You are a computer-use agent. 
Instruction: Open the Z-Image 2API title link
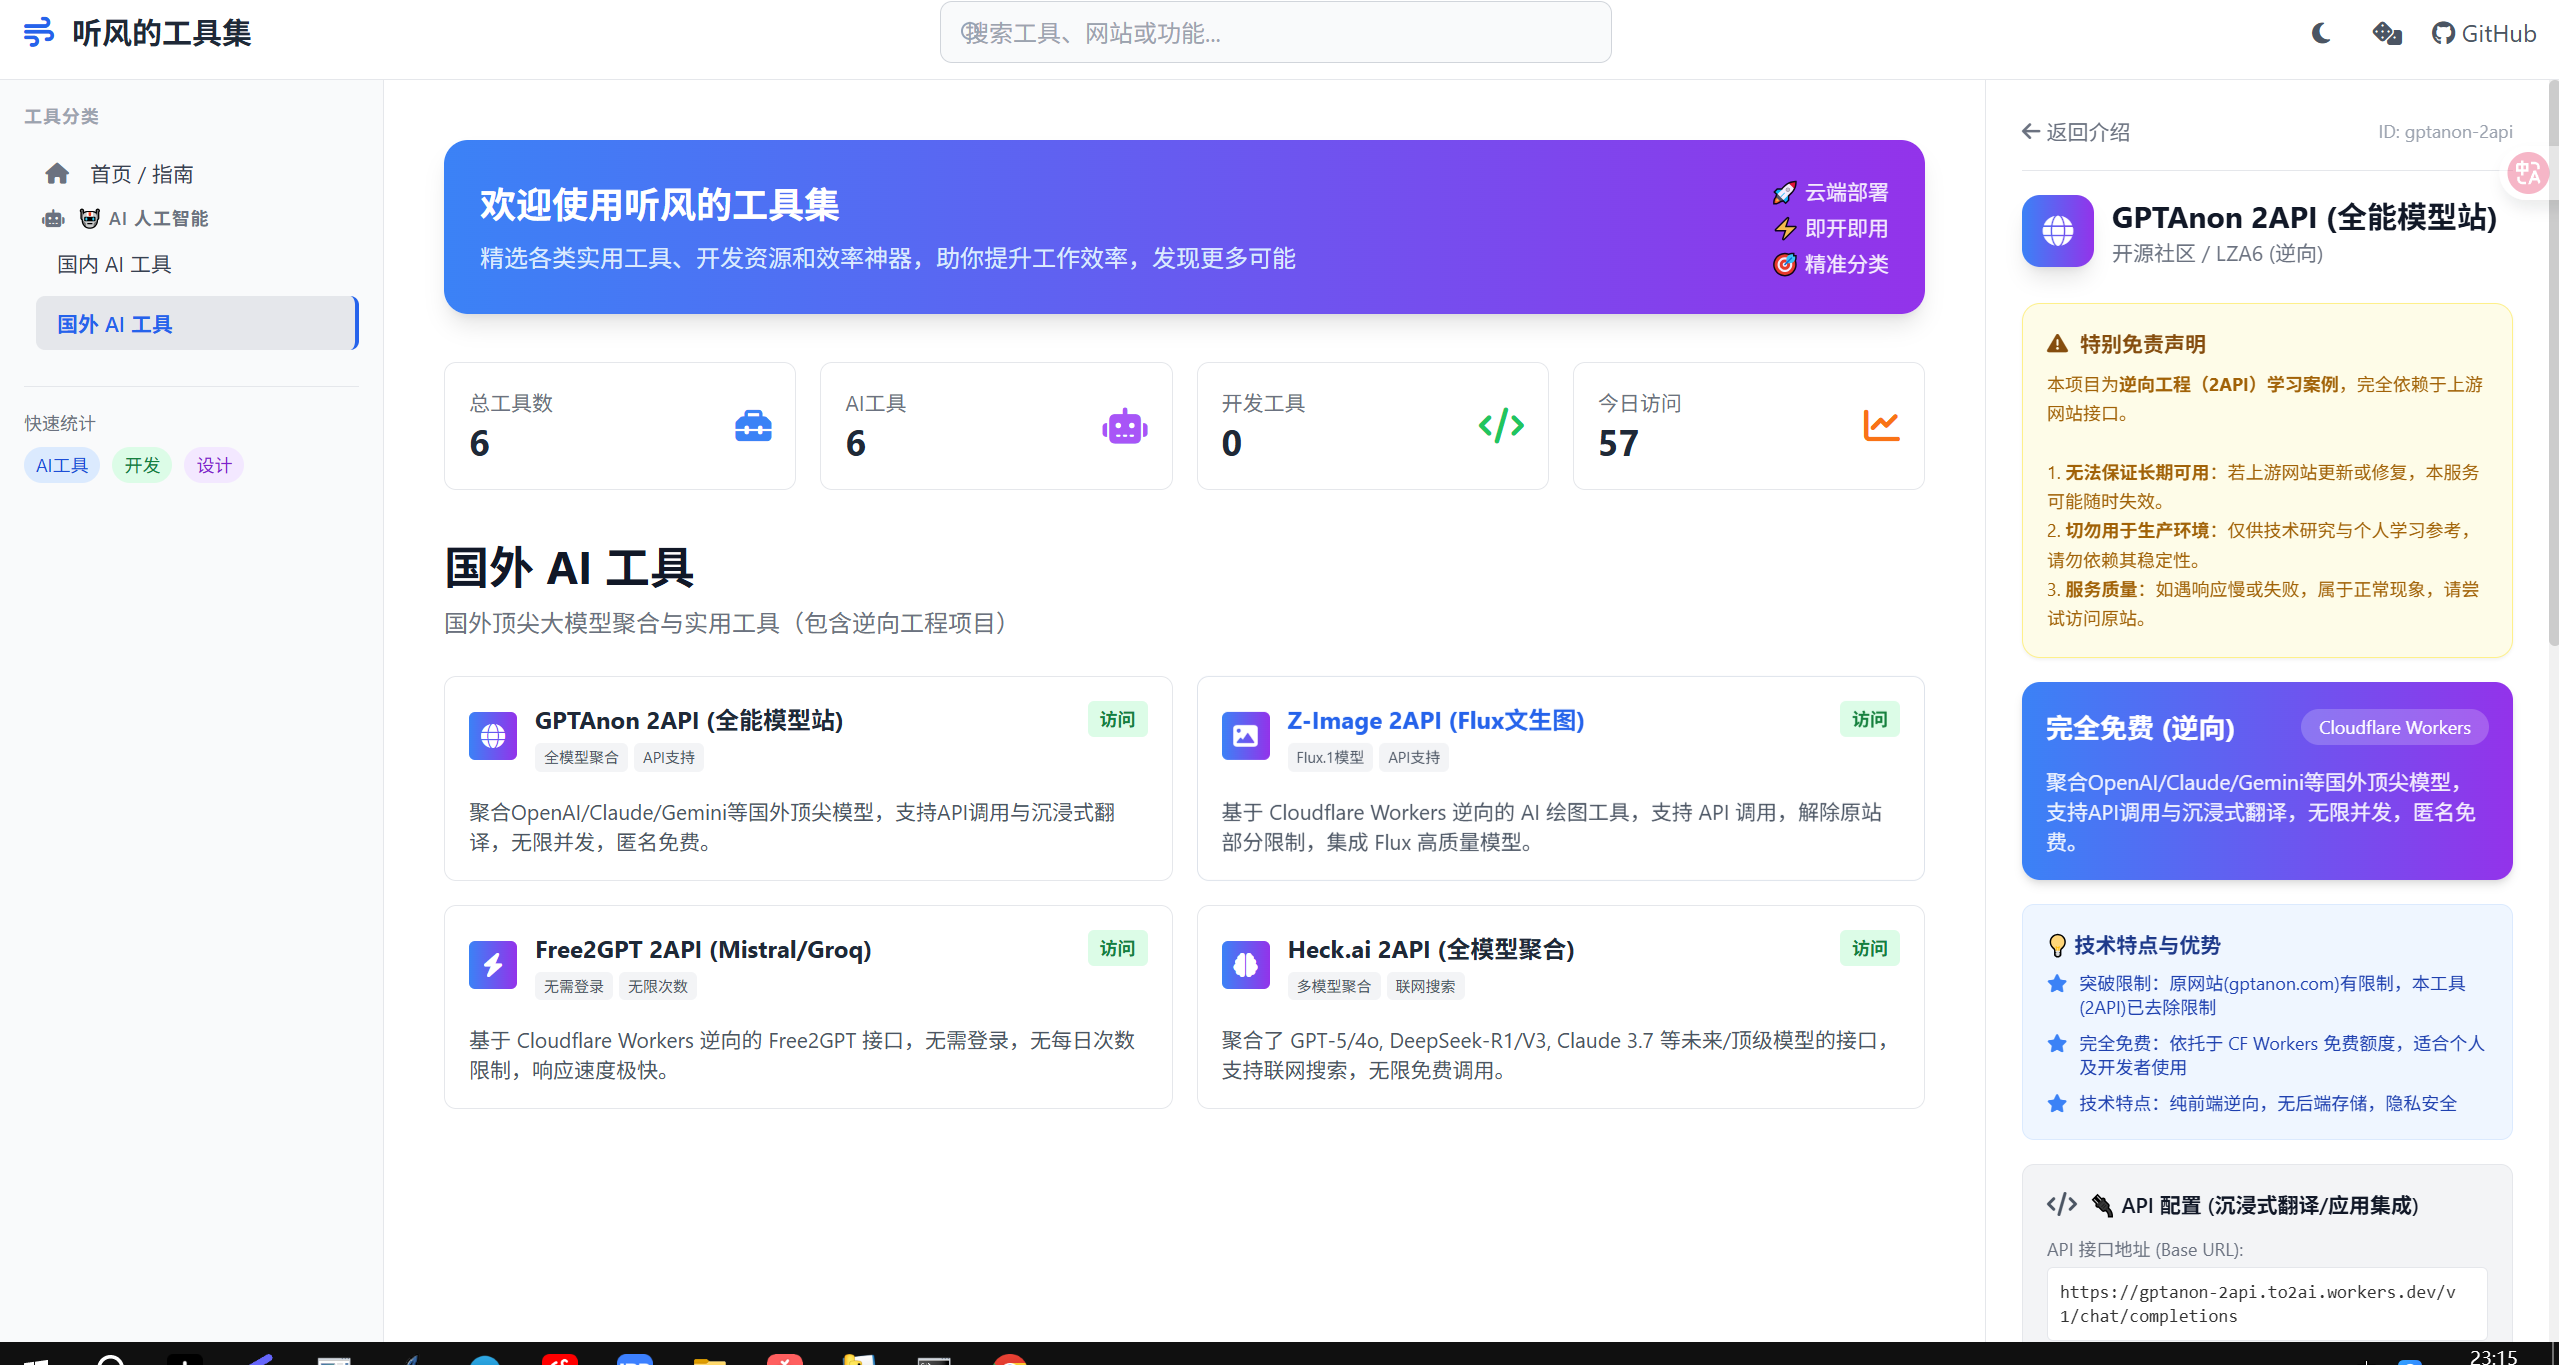(x=1435, y=720)
